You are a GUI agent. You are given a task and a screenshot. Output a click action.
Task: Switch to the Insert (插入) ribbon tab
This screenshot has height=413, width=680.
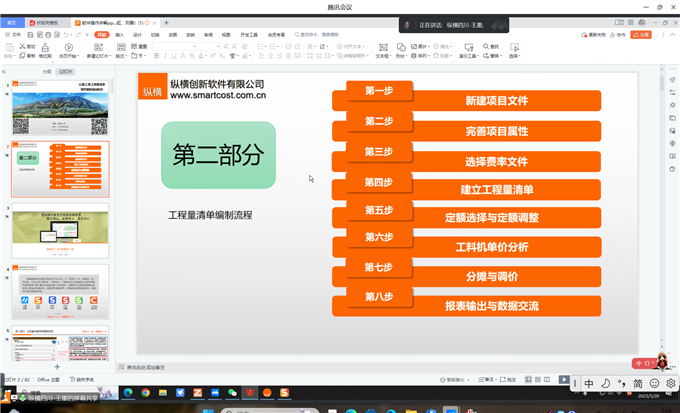[119, 35]
